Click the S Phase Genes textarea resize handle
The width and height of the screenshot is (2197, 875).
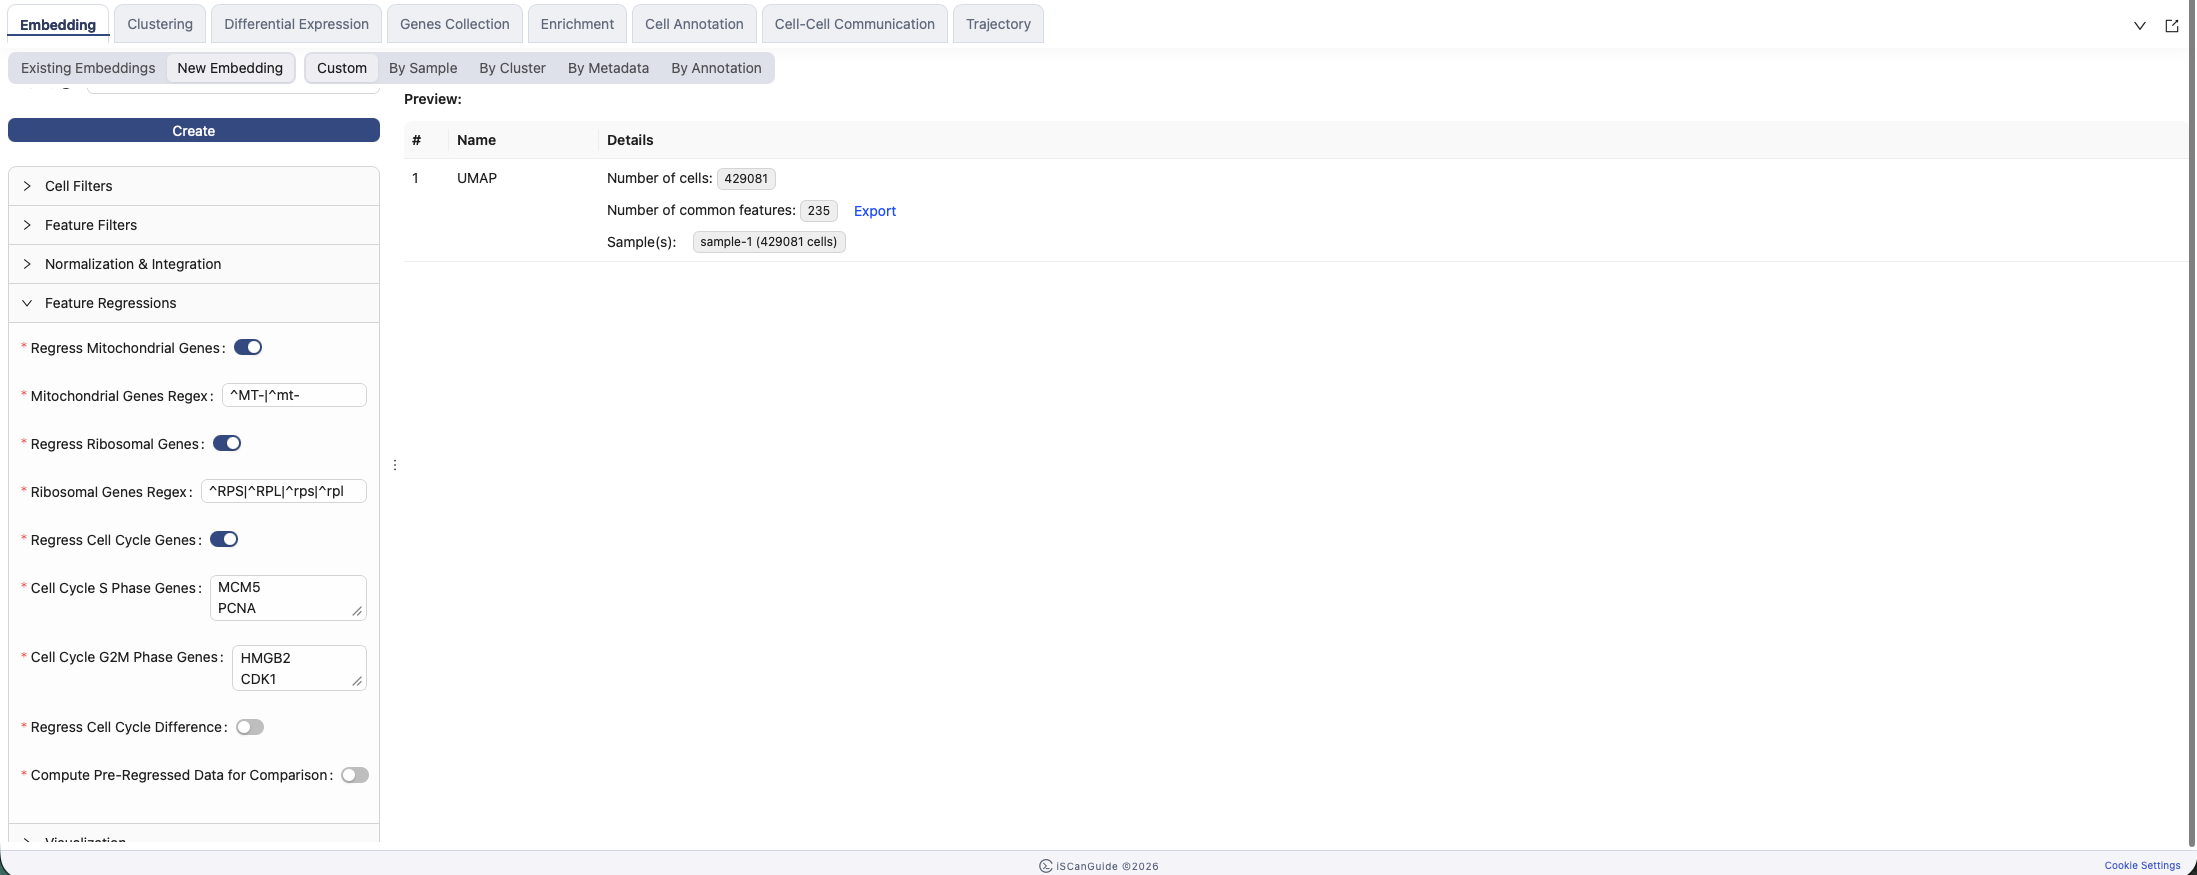tap(357, 611)
